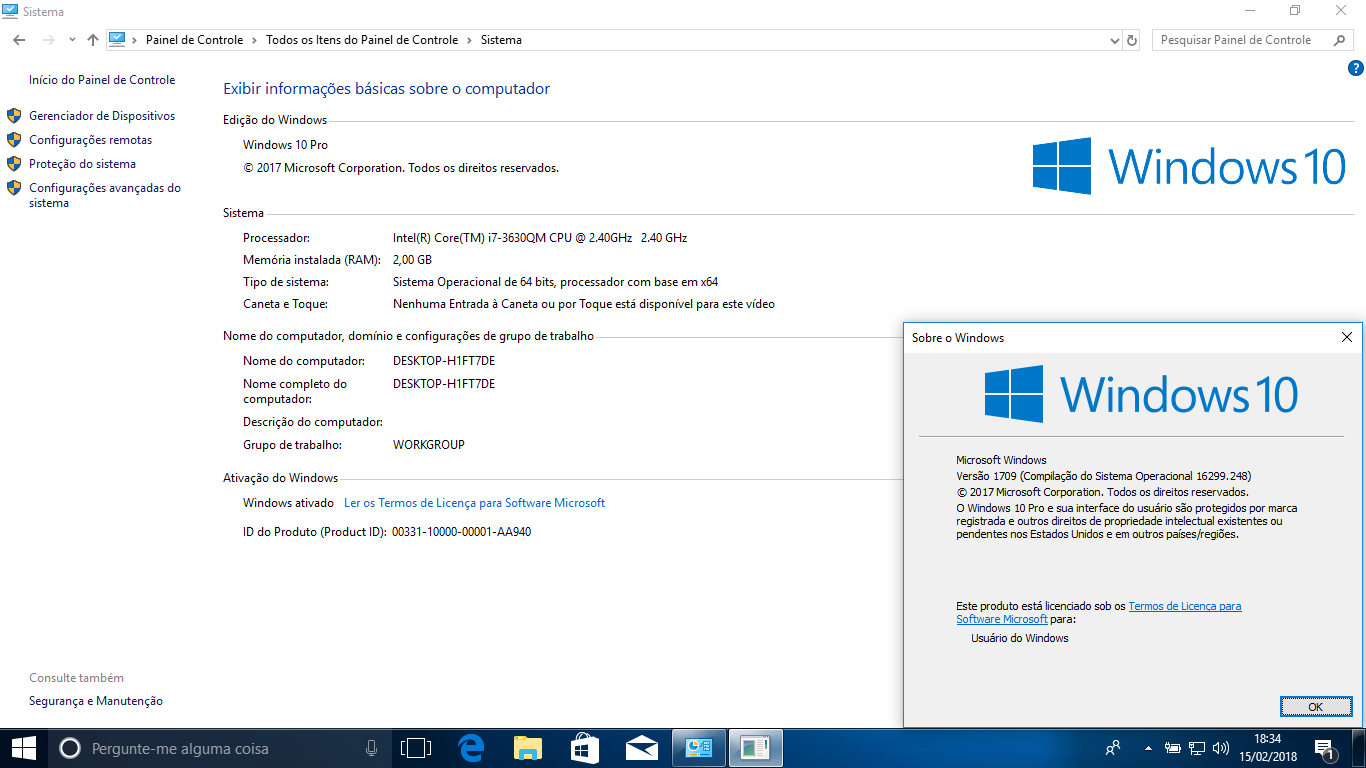Open the People icon in the taskbar
1366x768 pixels.
[x=1113, y=748]
